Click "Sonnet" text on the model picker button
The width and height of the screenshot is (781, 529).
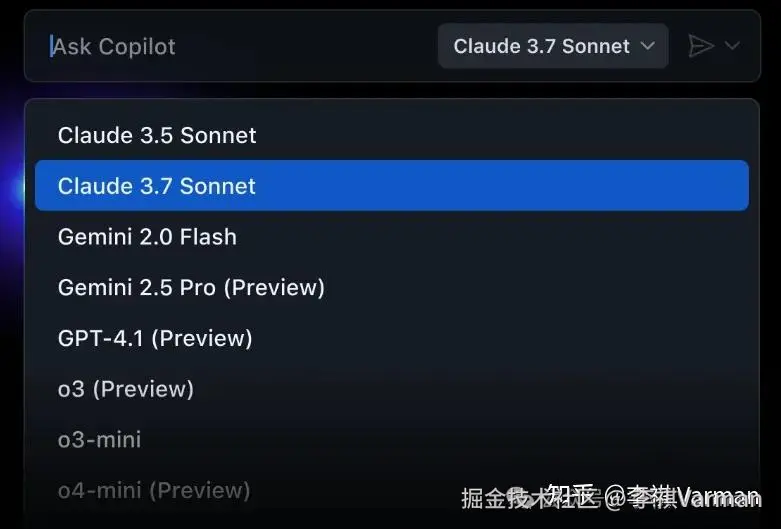coord(595,46)
